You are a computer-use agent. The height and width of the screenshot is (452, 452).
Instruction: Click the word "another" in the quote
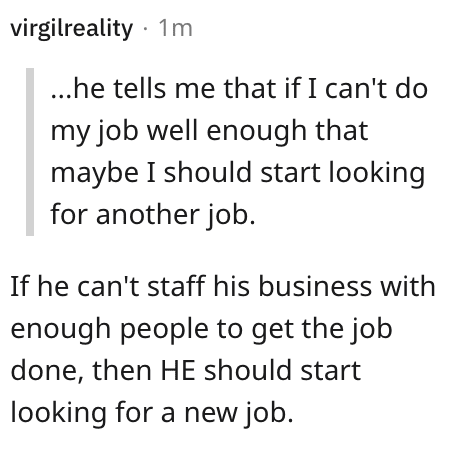pos(148,214)
